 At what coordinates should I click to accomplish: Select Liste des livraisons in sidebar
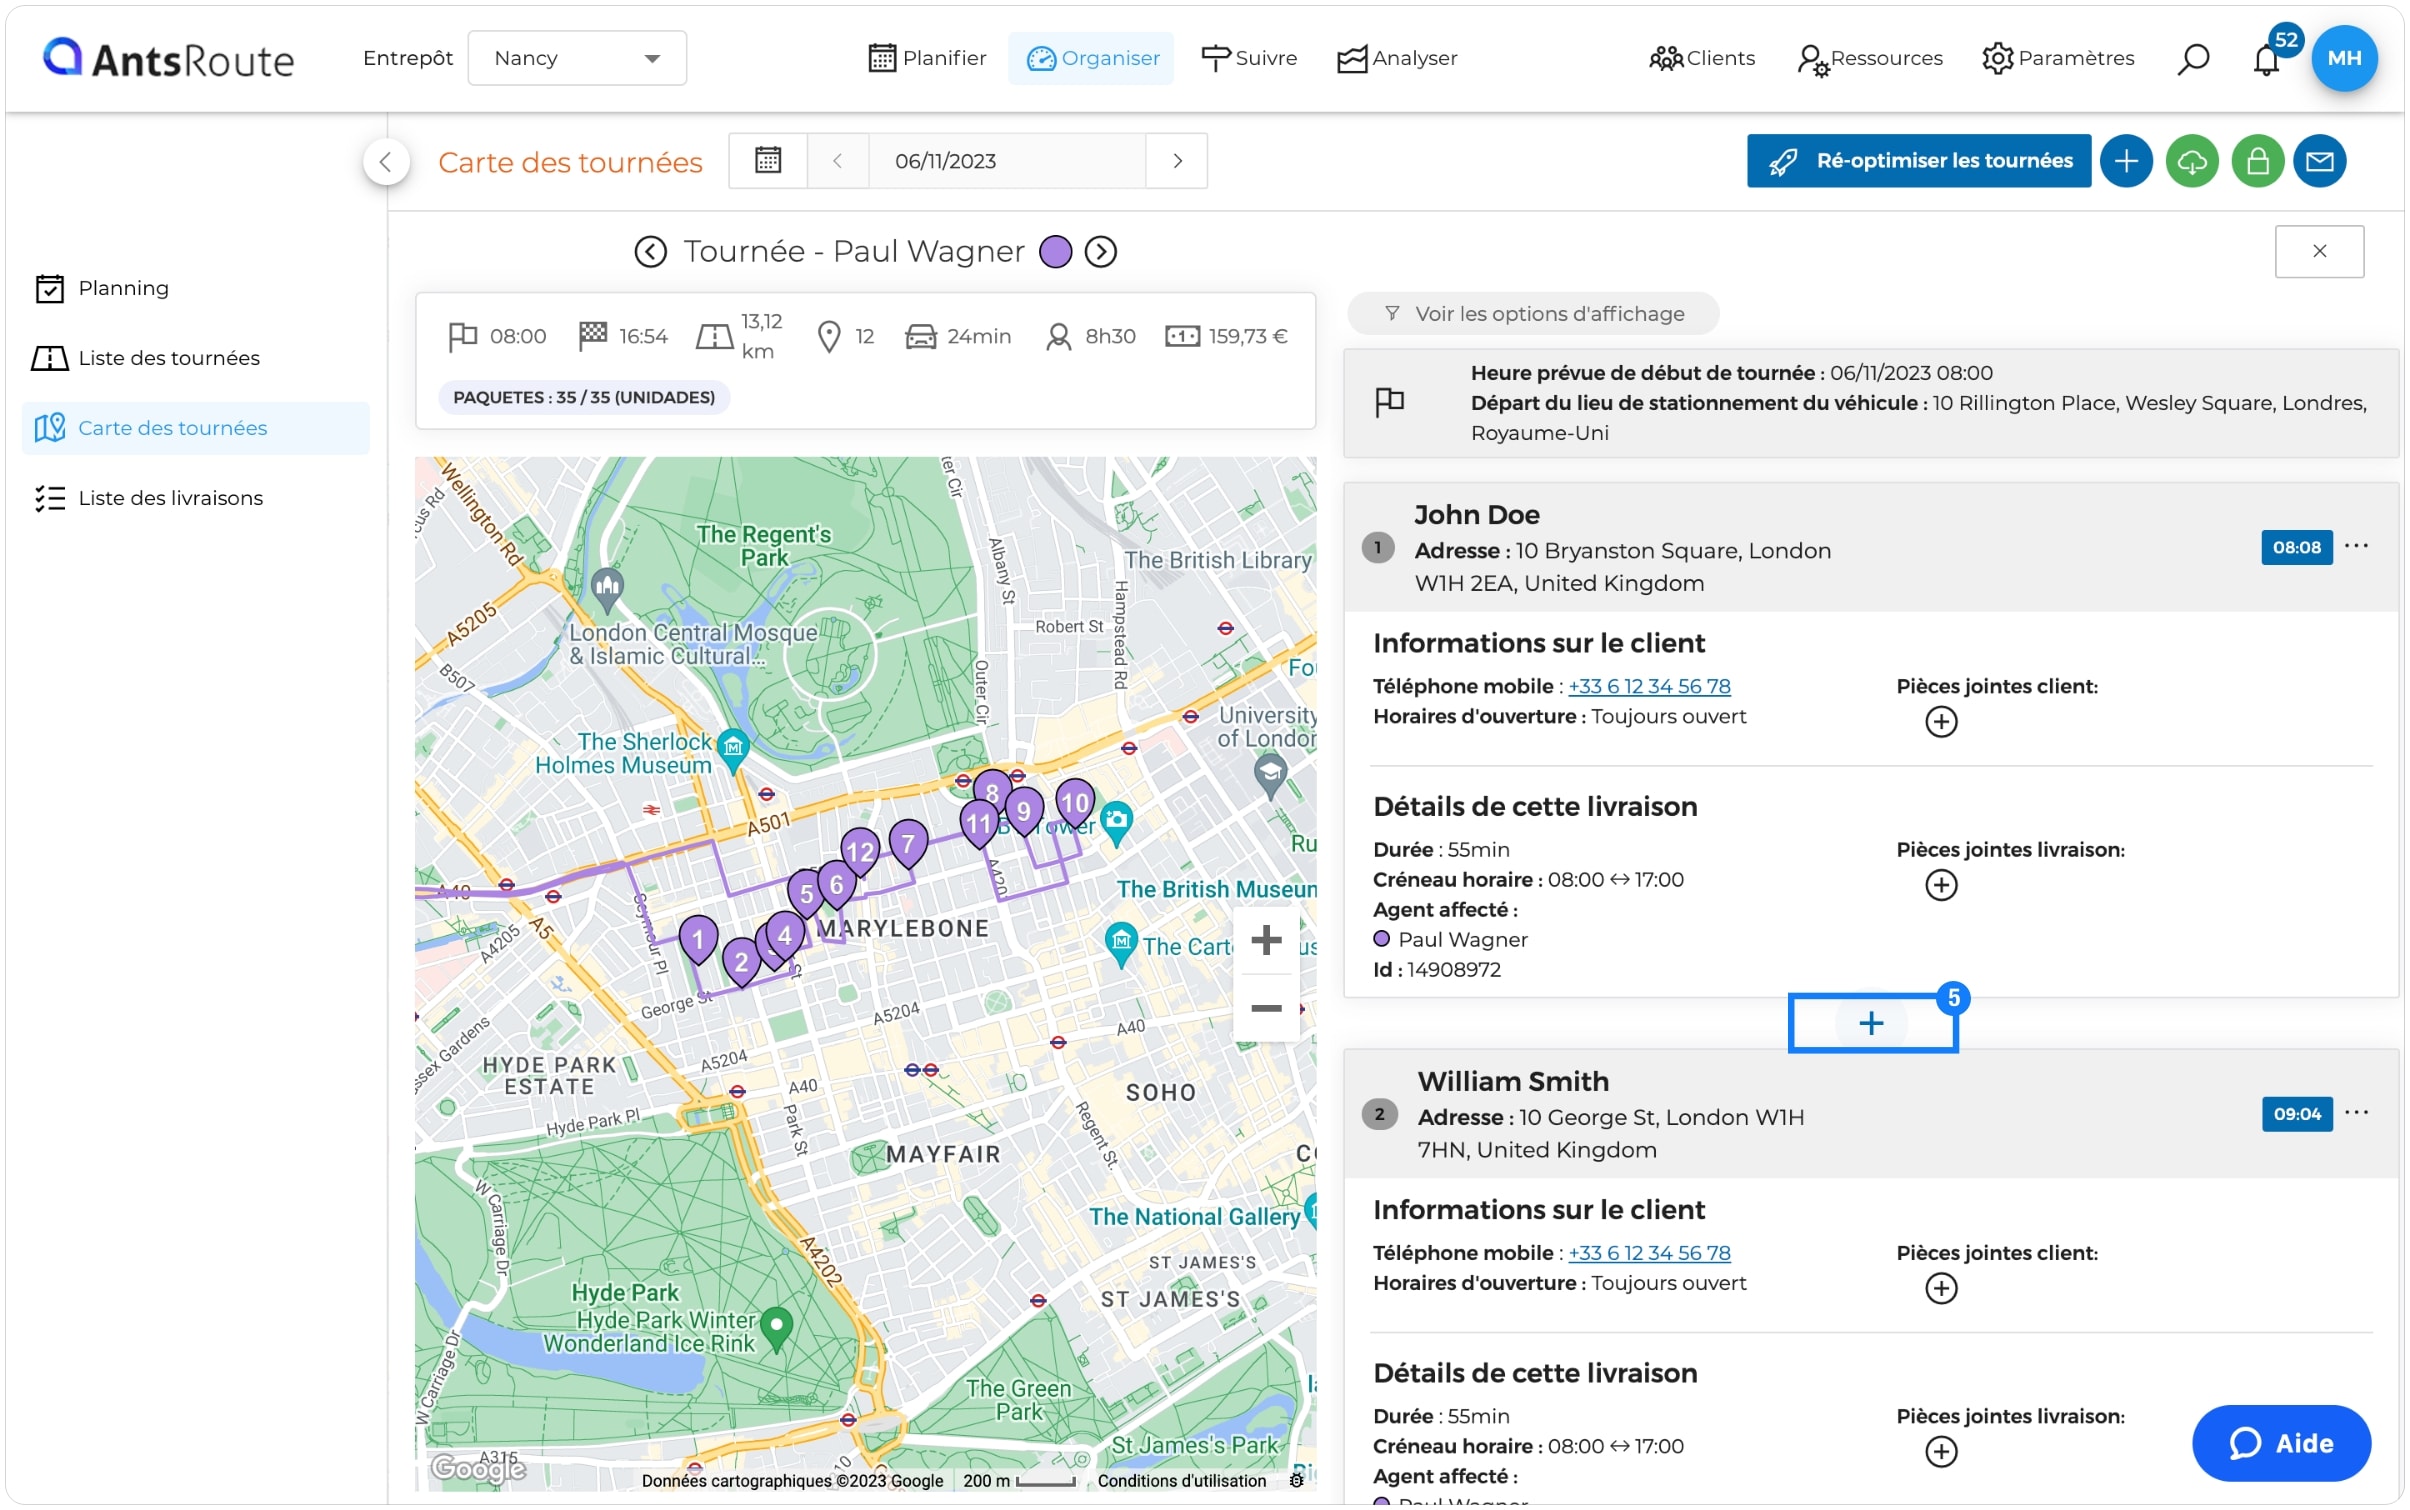195,498
